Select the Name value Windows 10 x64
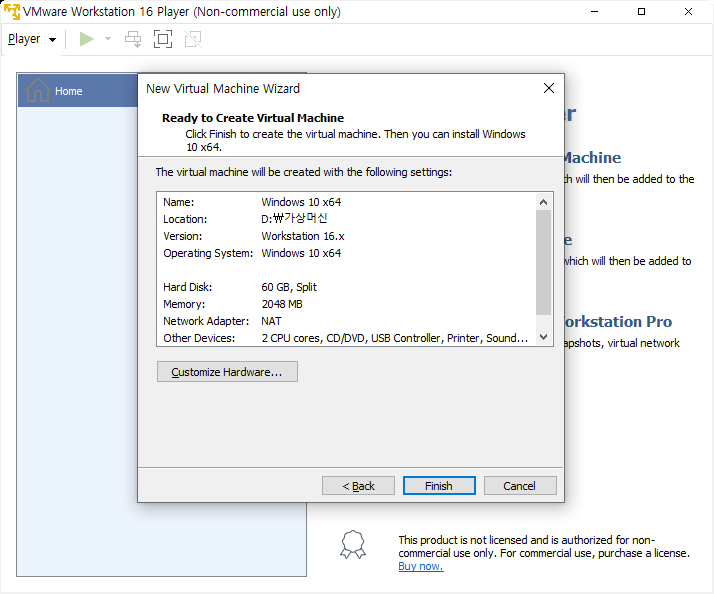This screenshot has height=594, width=714. [301, 202]
